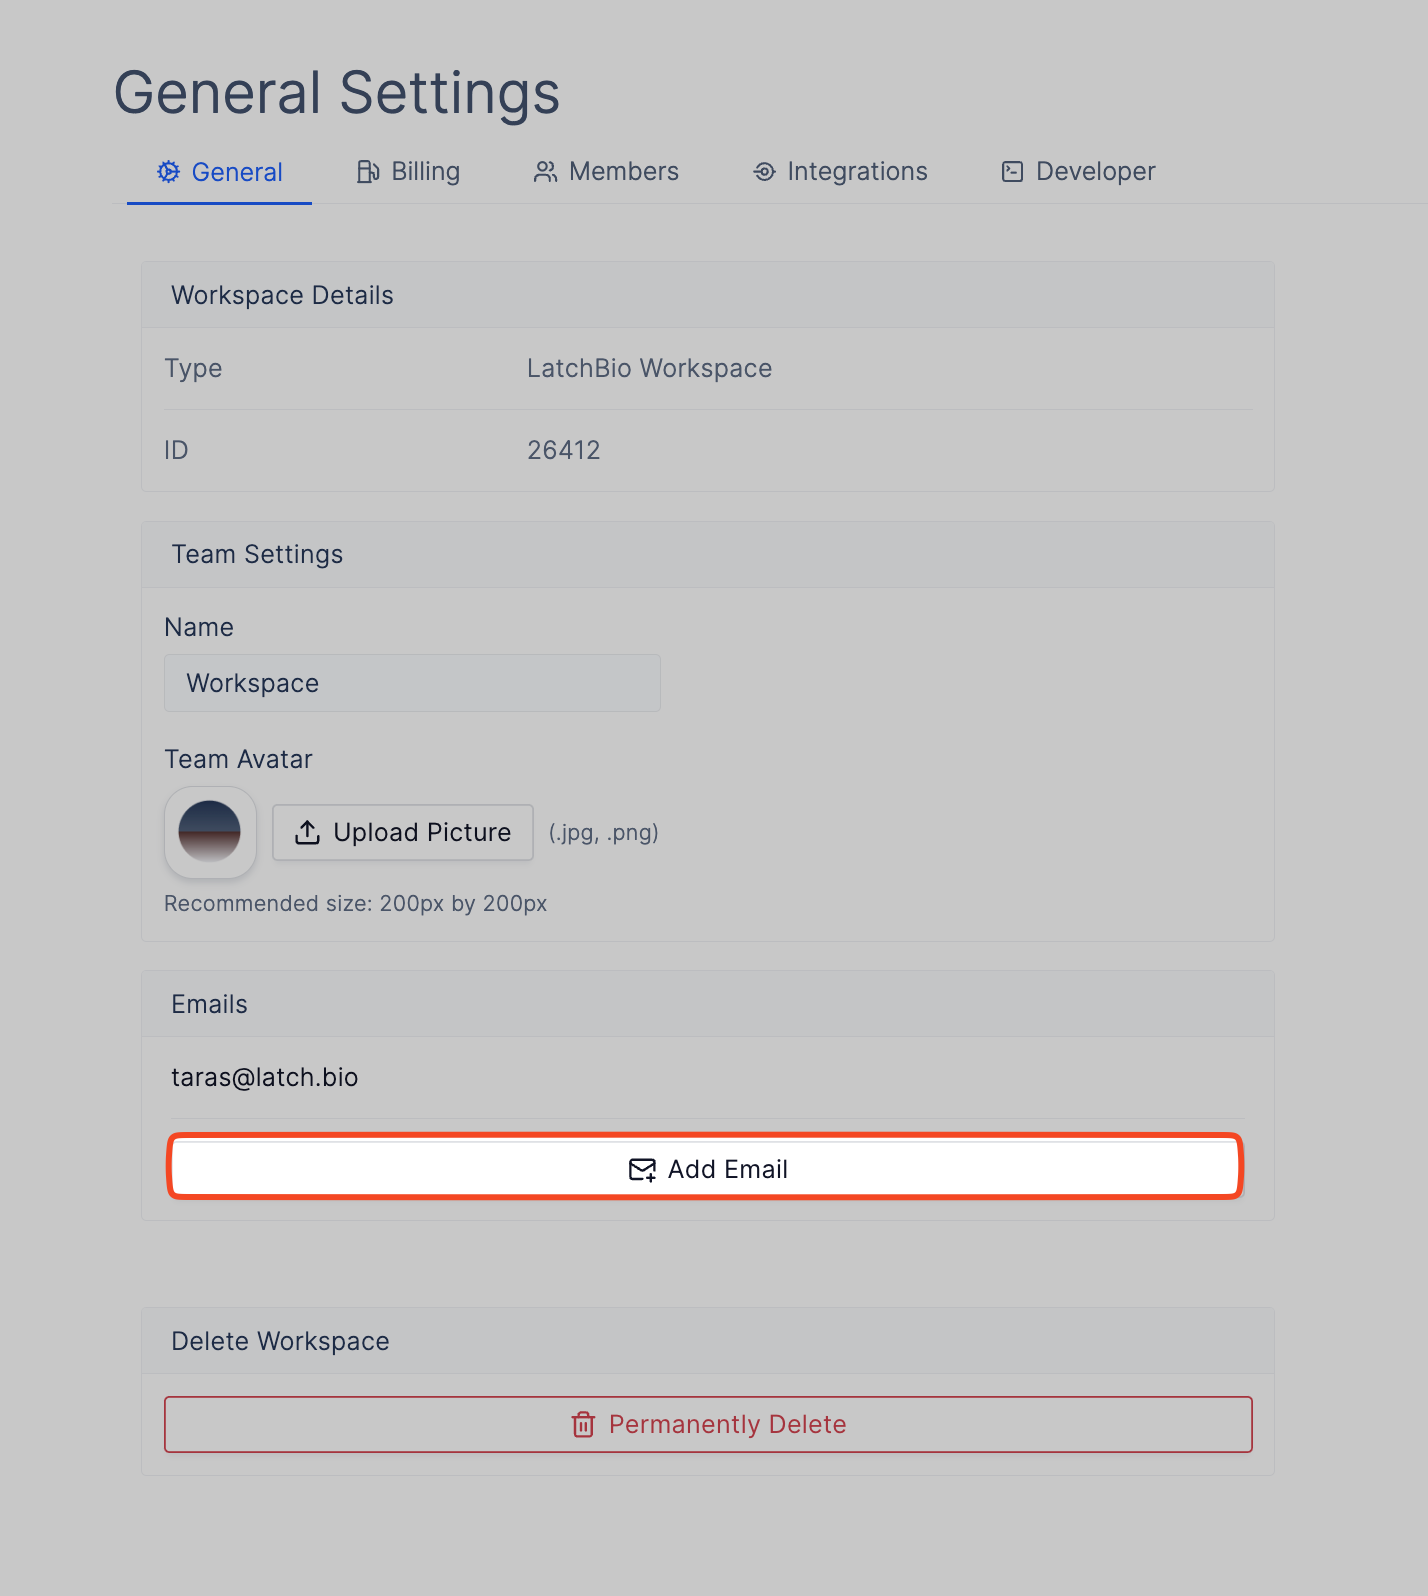Switch to the Members tab
This screenshot has height=1596, width=1428.
pyautogui.click(x=606, y=172)
